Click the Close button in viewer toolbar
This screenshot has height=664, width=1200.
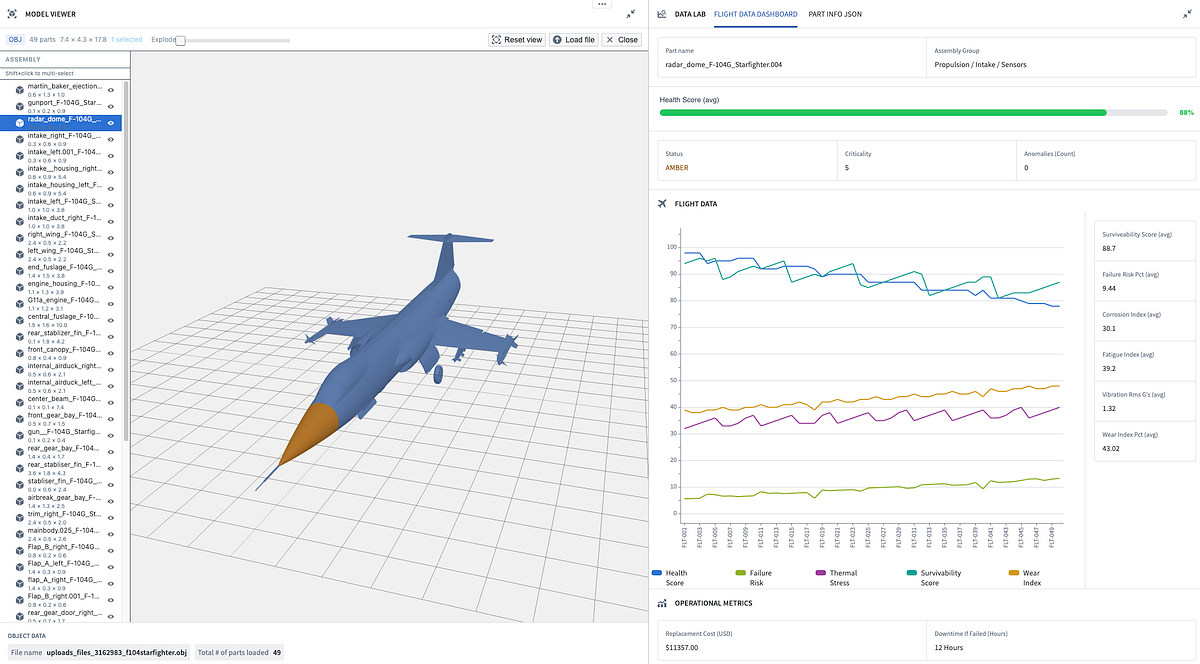(621, 40)
